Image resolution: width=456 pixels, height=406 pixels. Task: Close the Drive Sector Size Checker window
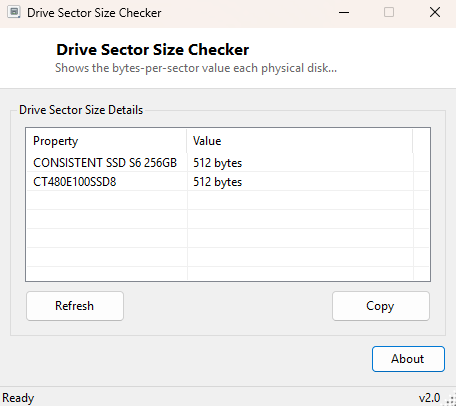(x=435, y=13)
